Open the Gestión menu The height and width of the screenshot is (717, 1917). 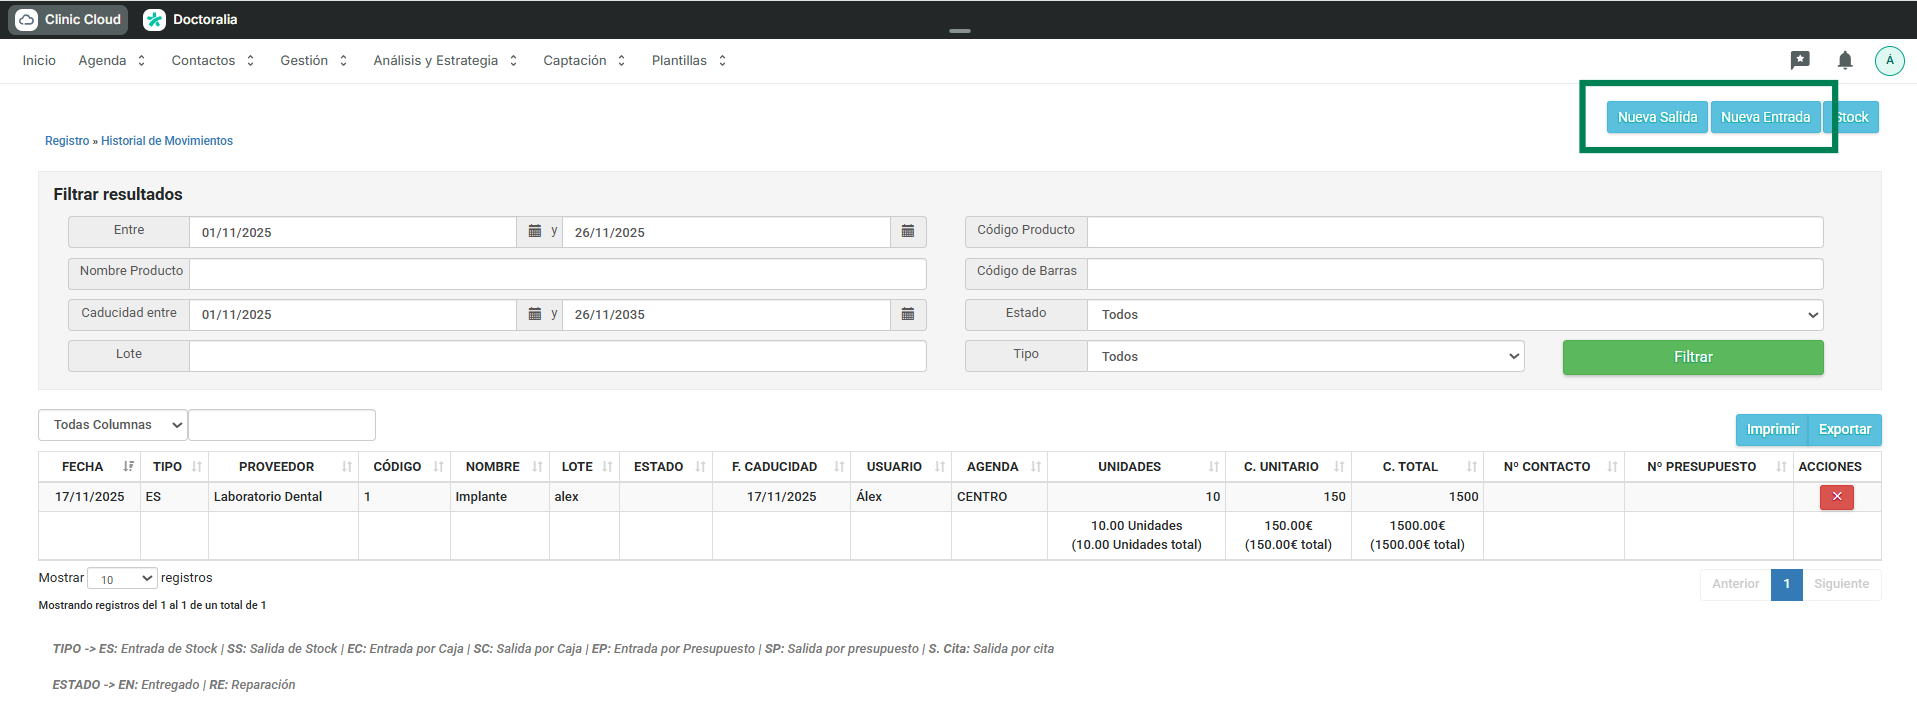click(x=313, y=61)
